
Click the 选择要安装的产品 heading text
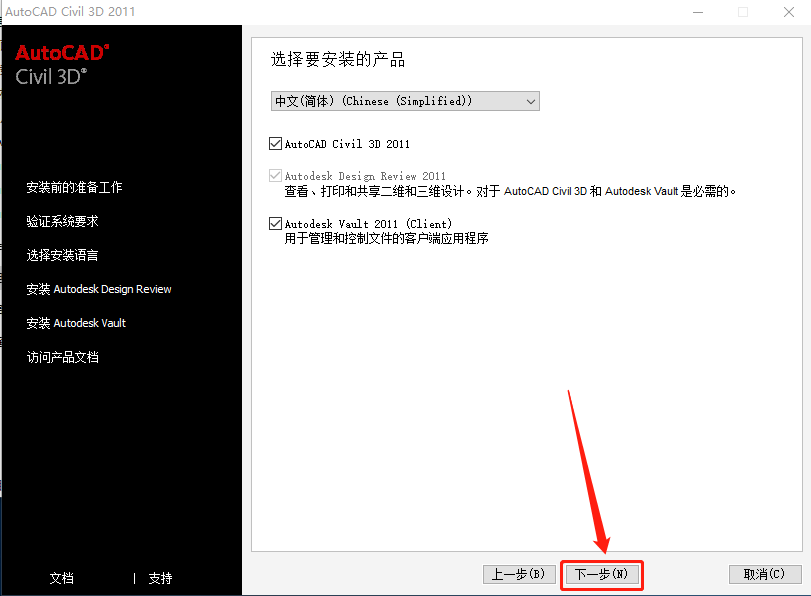click(338, 59)
